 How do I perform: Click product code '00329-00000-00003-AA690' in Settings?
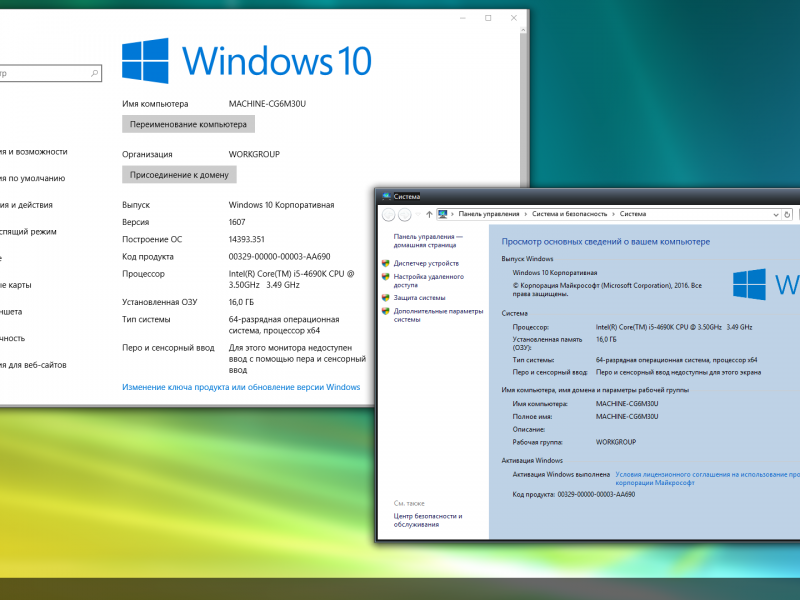(280, 257)
